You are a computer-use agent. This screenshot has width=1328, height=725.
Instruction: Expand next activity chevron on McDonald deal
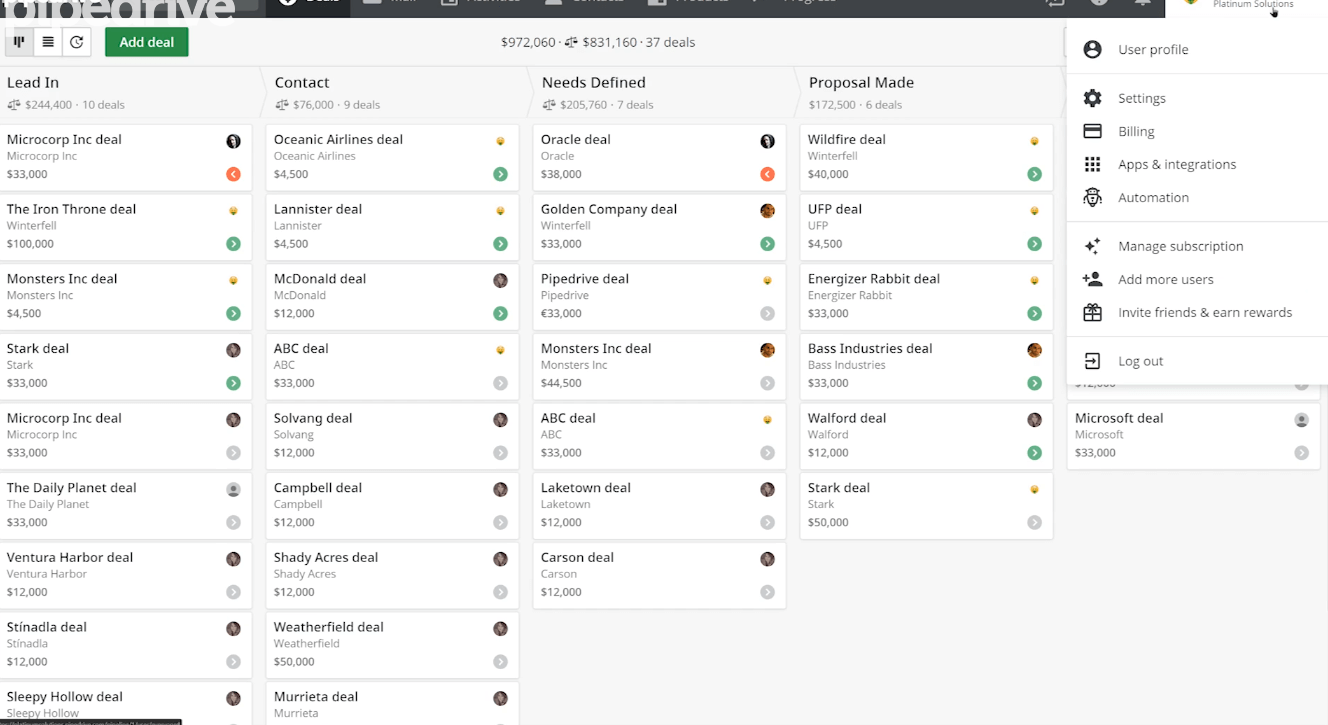(500, 312)
